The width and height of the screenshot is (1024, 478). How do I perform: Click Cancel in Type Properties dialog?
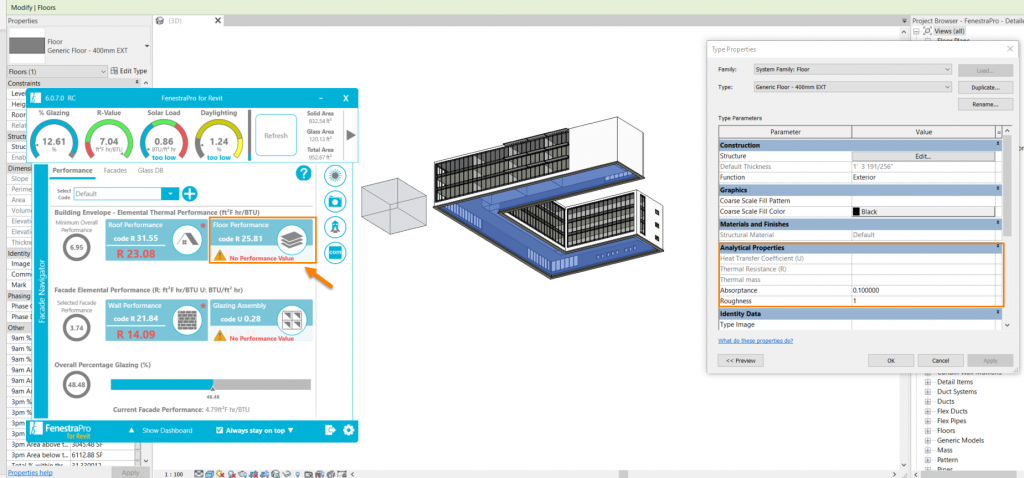[940, 360]
